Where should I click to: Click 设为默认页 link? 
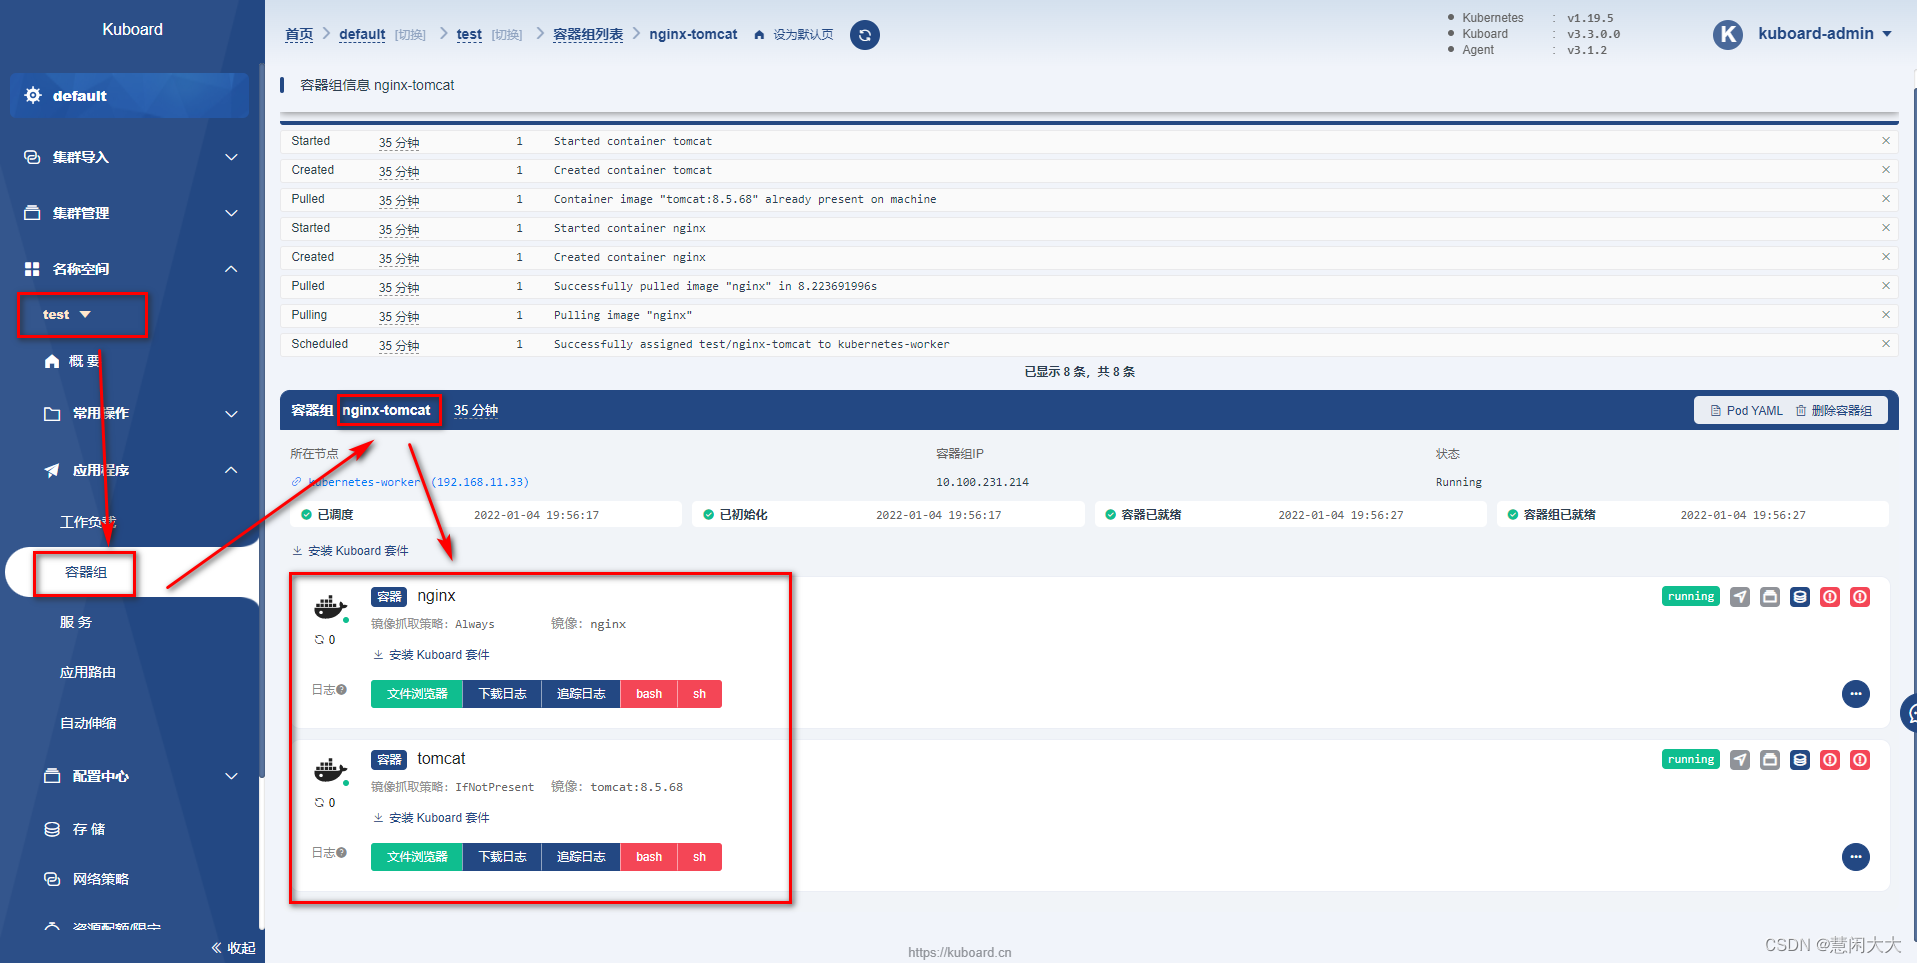click(x=803, y=35)
